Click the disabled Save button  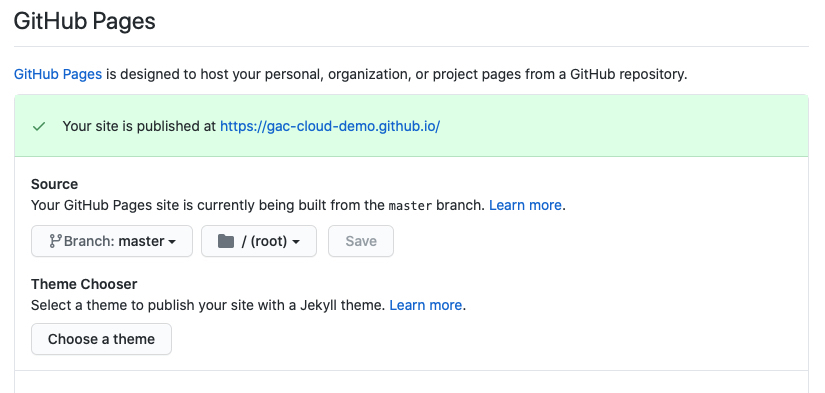(361, 241)
